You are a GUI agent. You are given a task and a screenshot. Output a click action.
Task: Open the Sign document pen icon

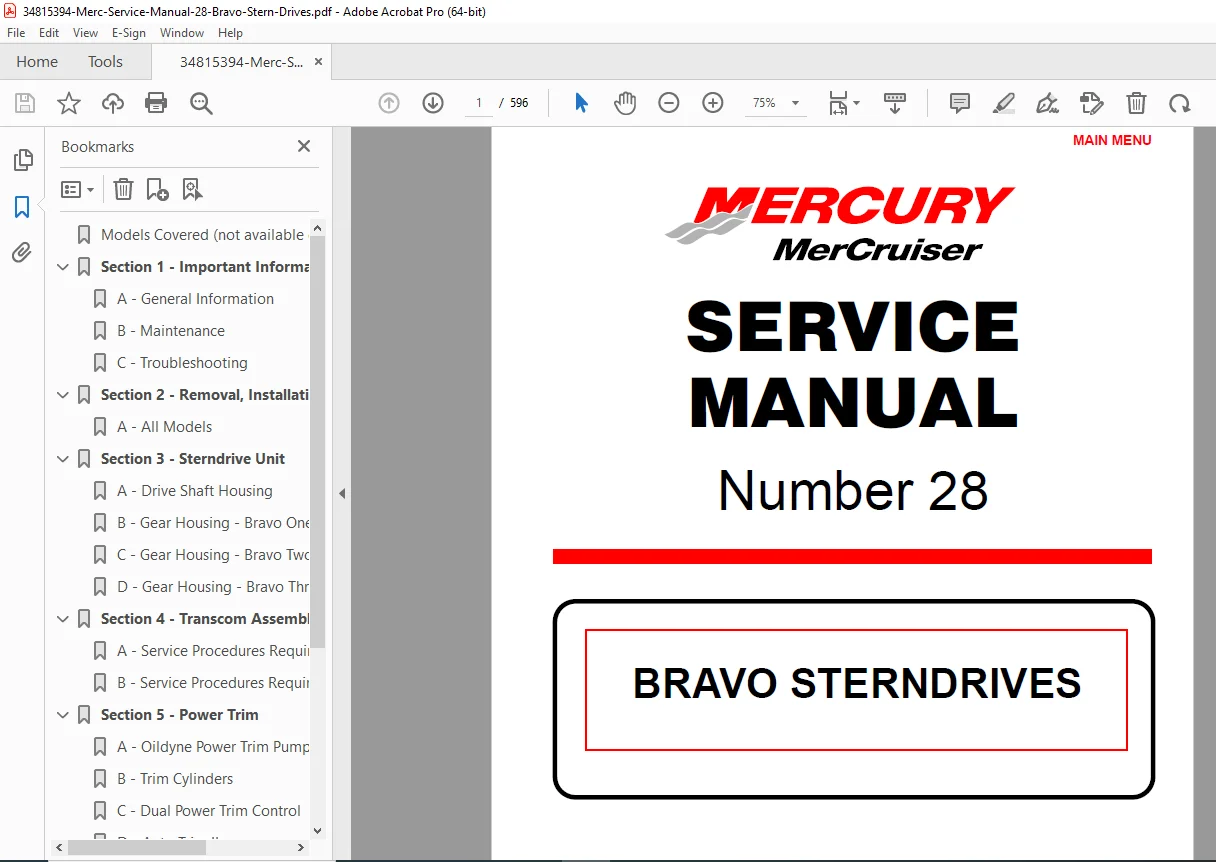tap(1047, 103)
